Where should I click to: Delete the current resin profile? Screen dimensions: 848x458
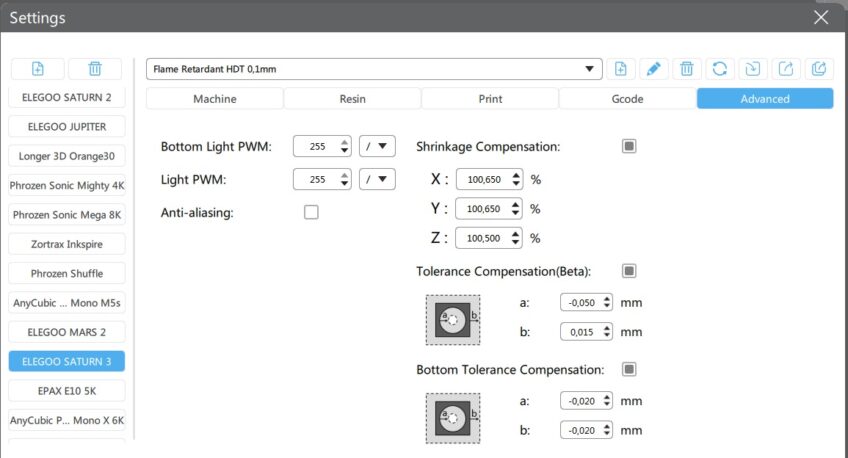pyautogui.click(x=686, y=69)
